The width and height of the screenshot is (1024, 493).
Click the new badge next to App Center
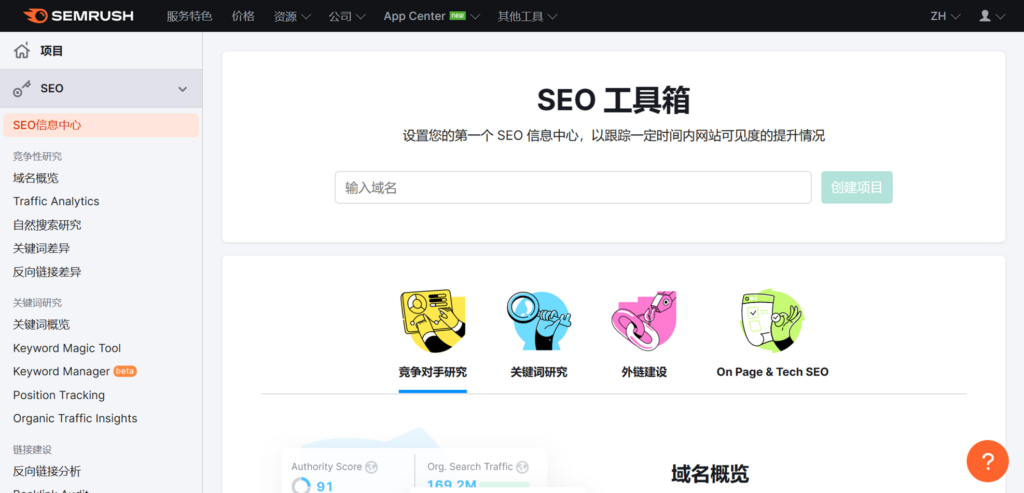[x=458, y=16]
